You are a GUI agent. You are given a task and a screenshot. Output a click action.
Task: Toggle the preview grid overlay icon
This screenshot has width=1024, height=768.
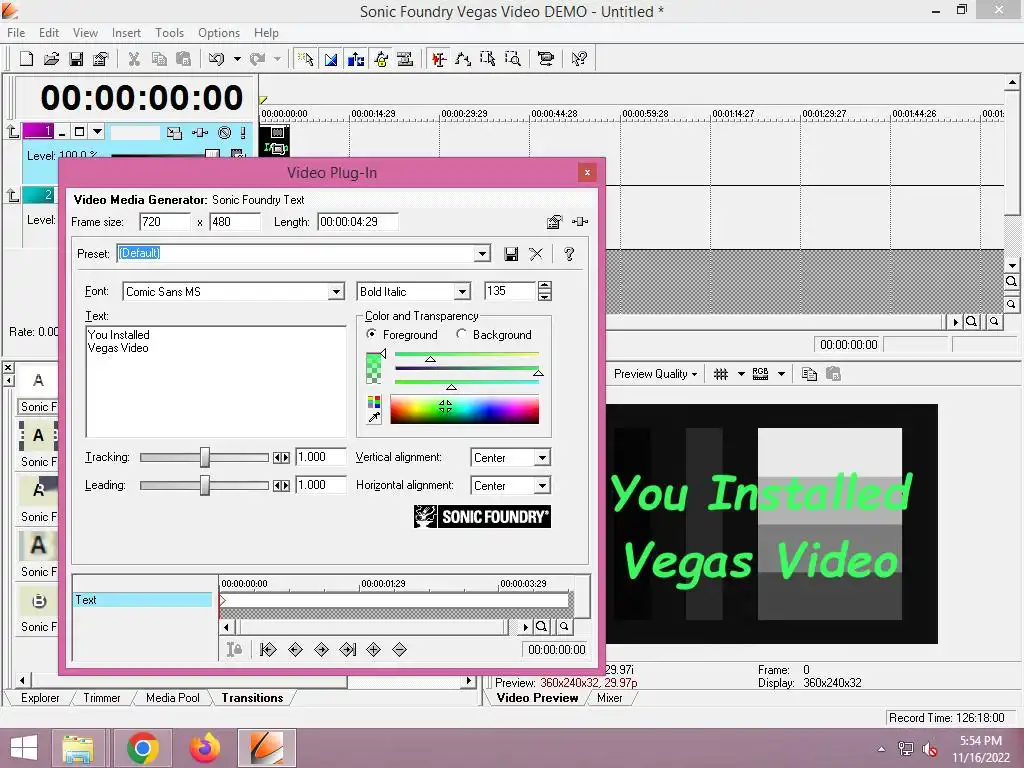(x=721, y=374)
